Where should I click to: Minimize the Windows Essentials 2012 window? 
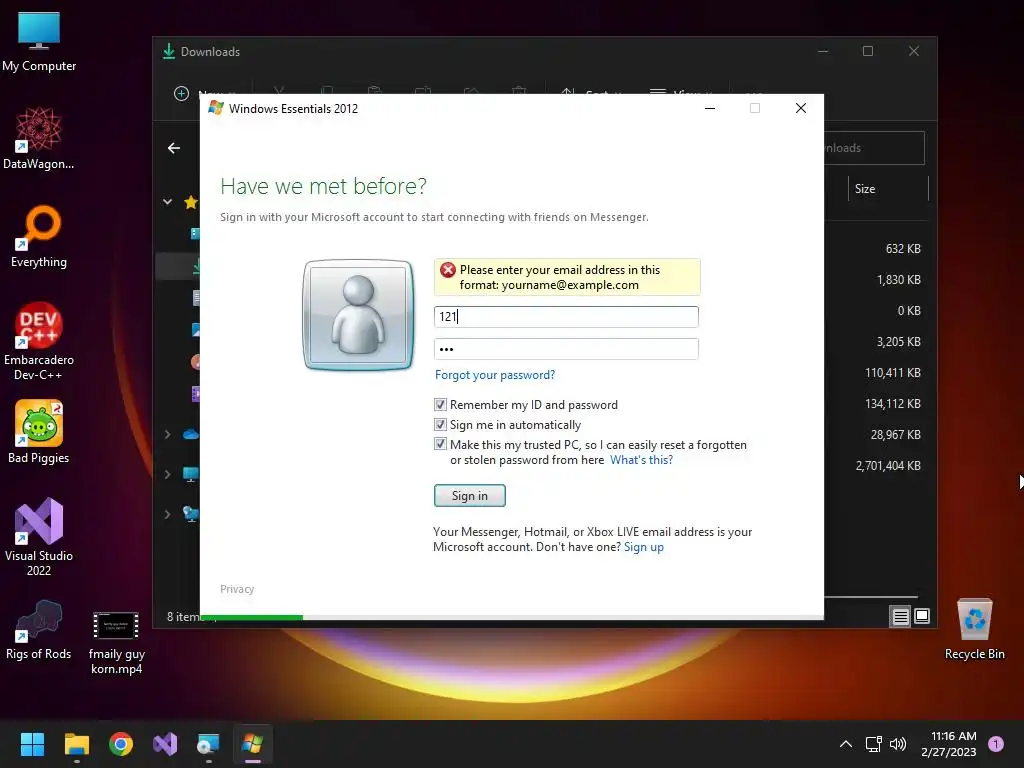coord(710,108)
